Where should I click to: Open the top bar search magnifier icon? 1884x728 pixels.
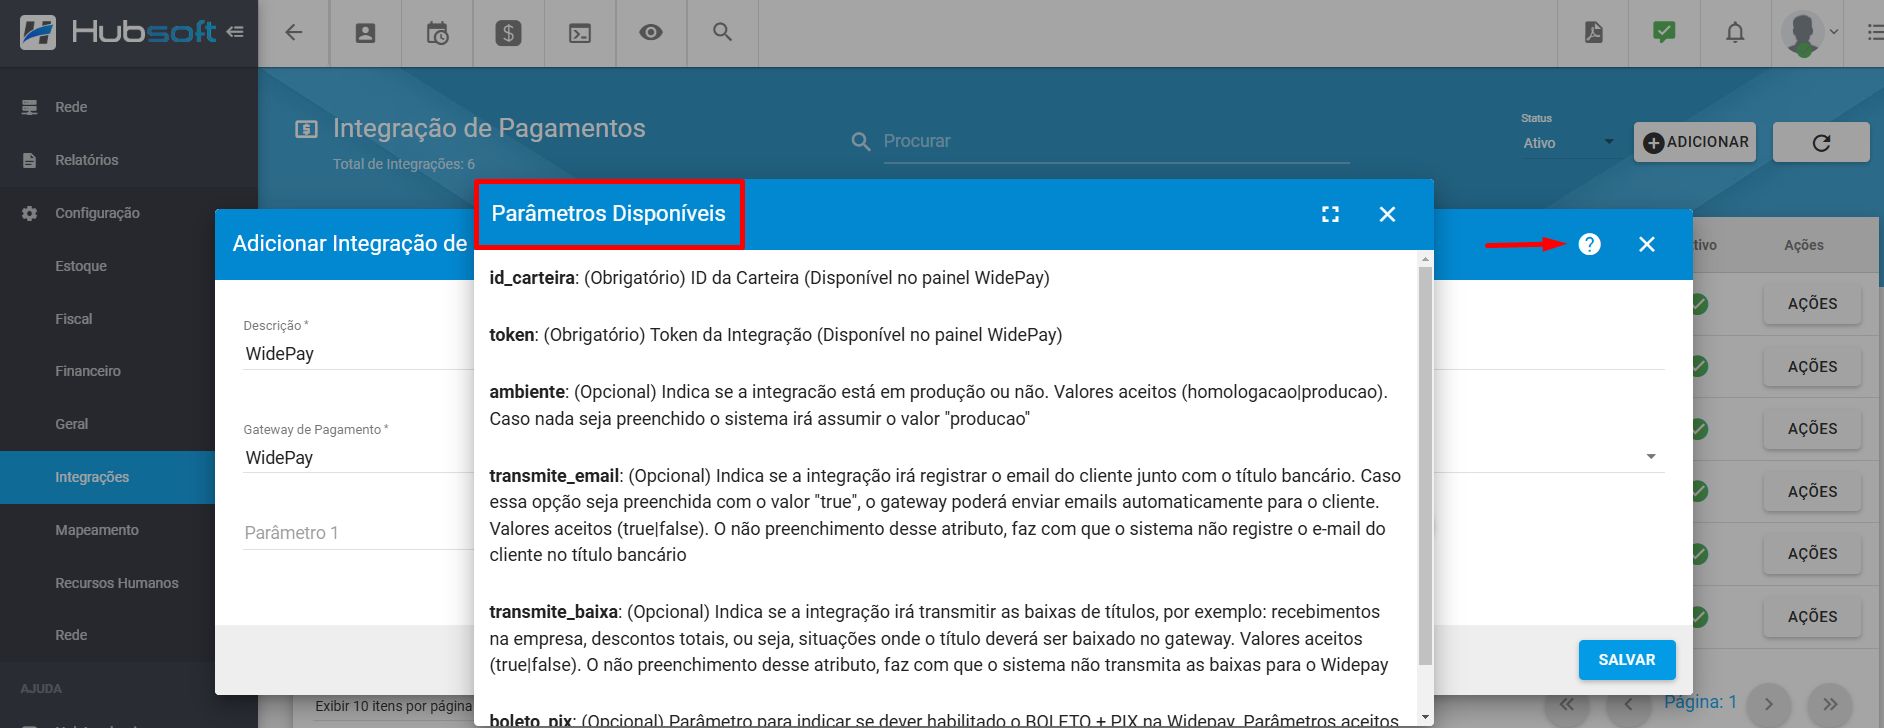click(722, 32)
